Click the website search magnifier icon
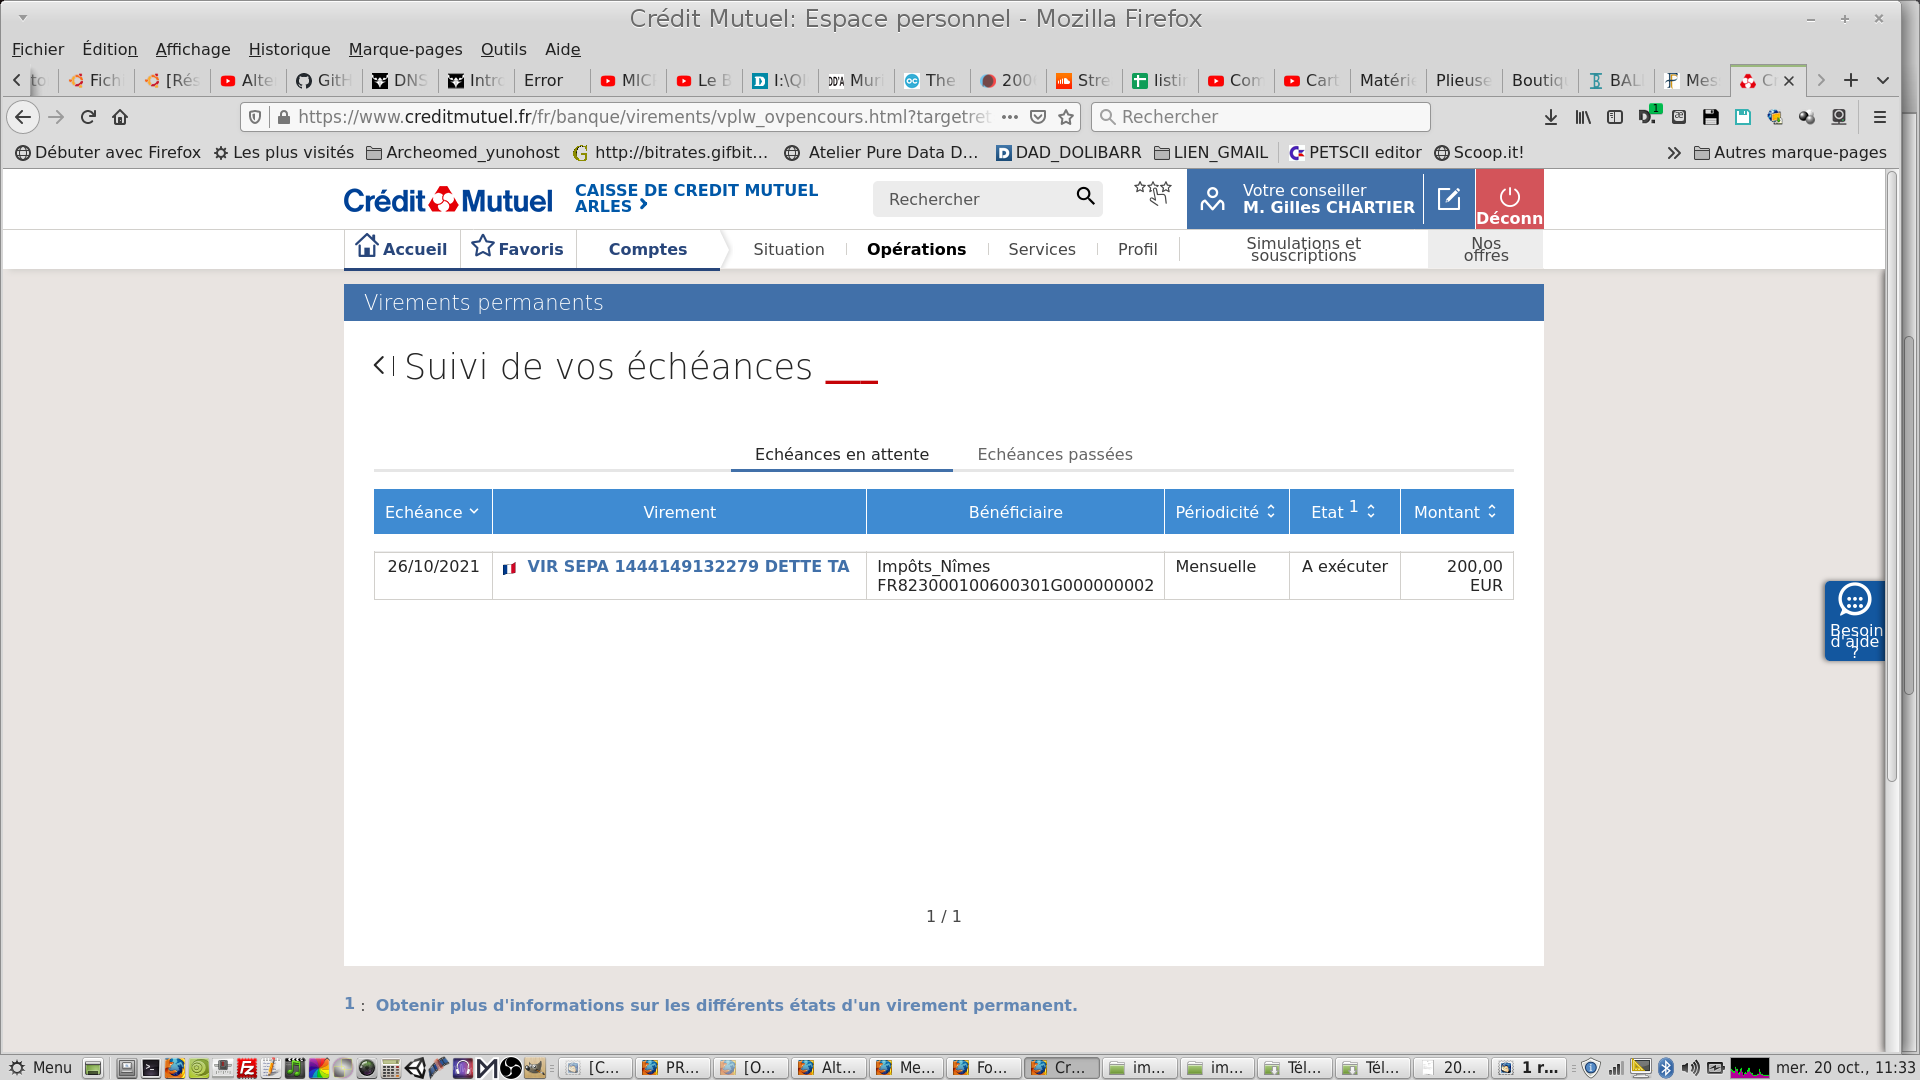The height and width of the screenshot is (1080, 1920). (x=1085, y=197)
